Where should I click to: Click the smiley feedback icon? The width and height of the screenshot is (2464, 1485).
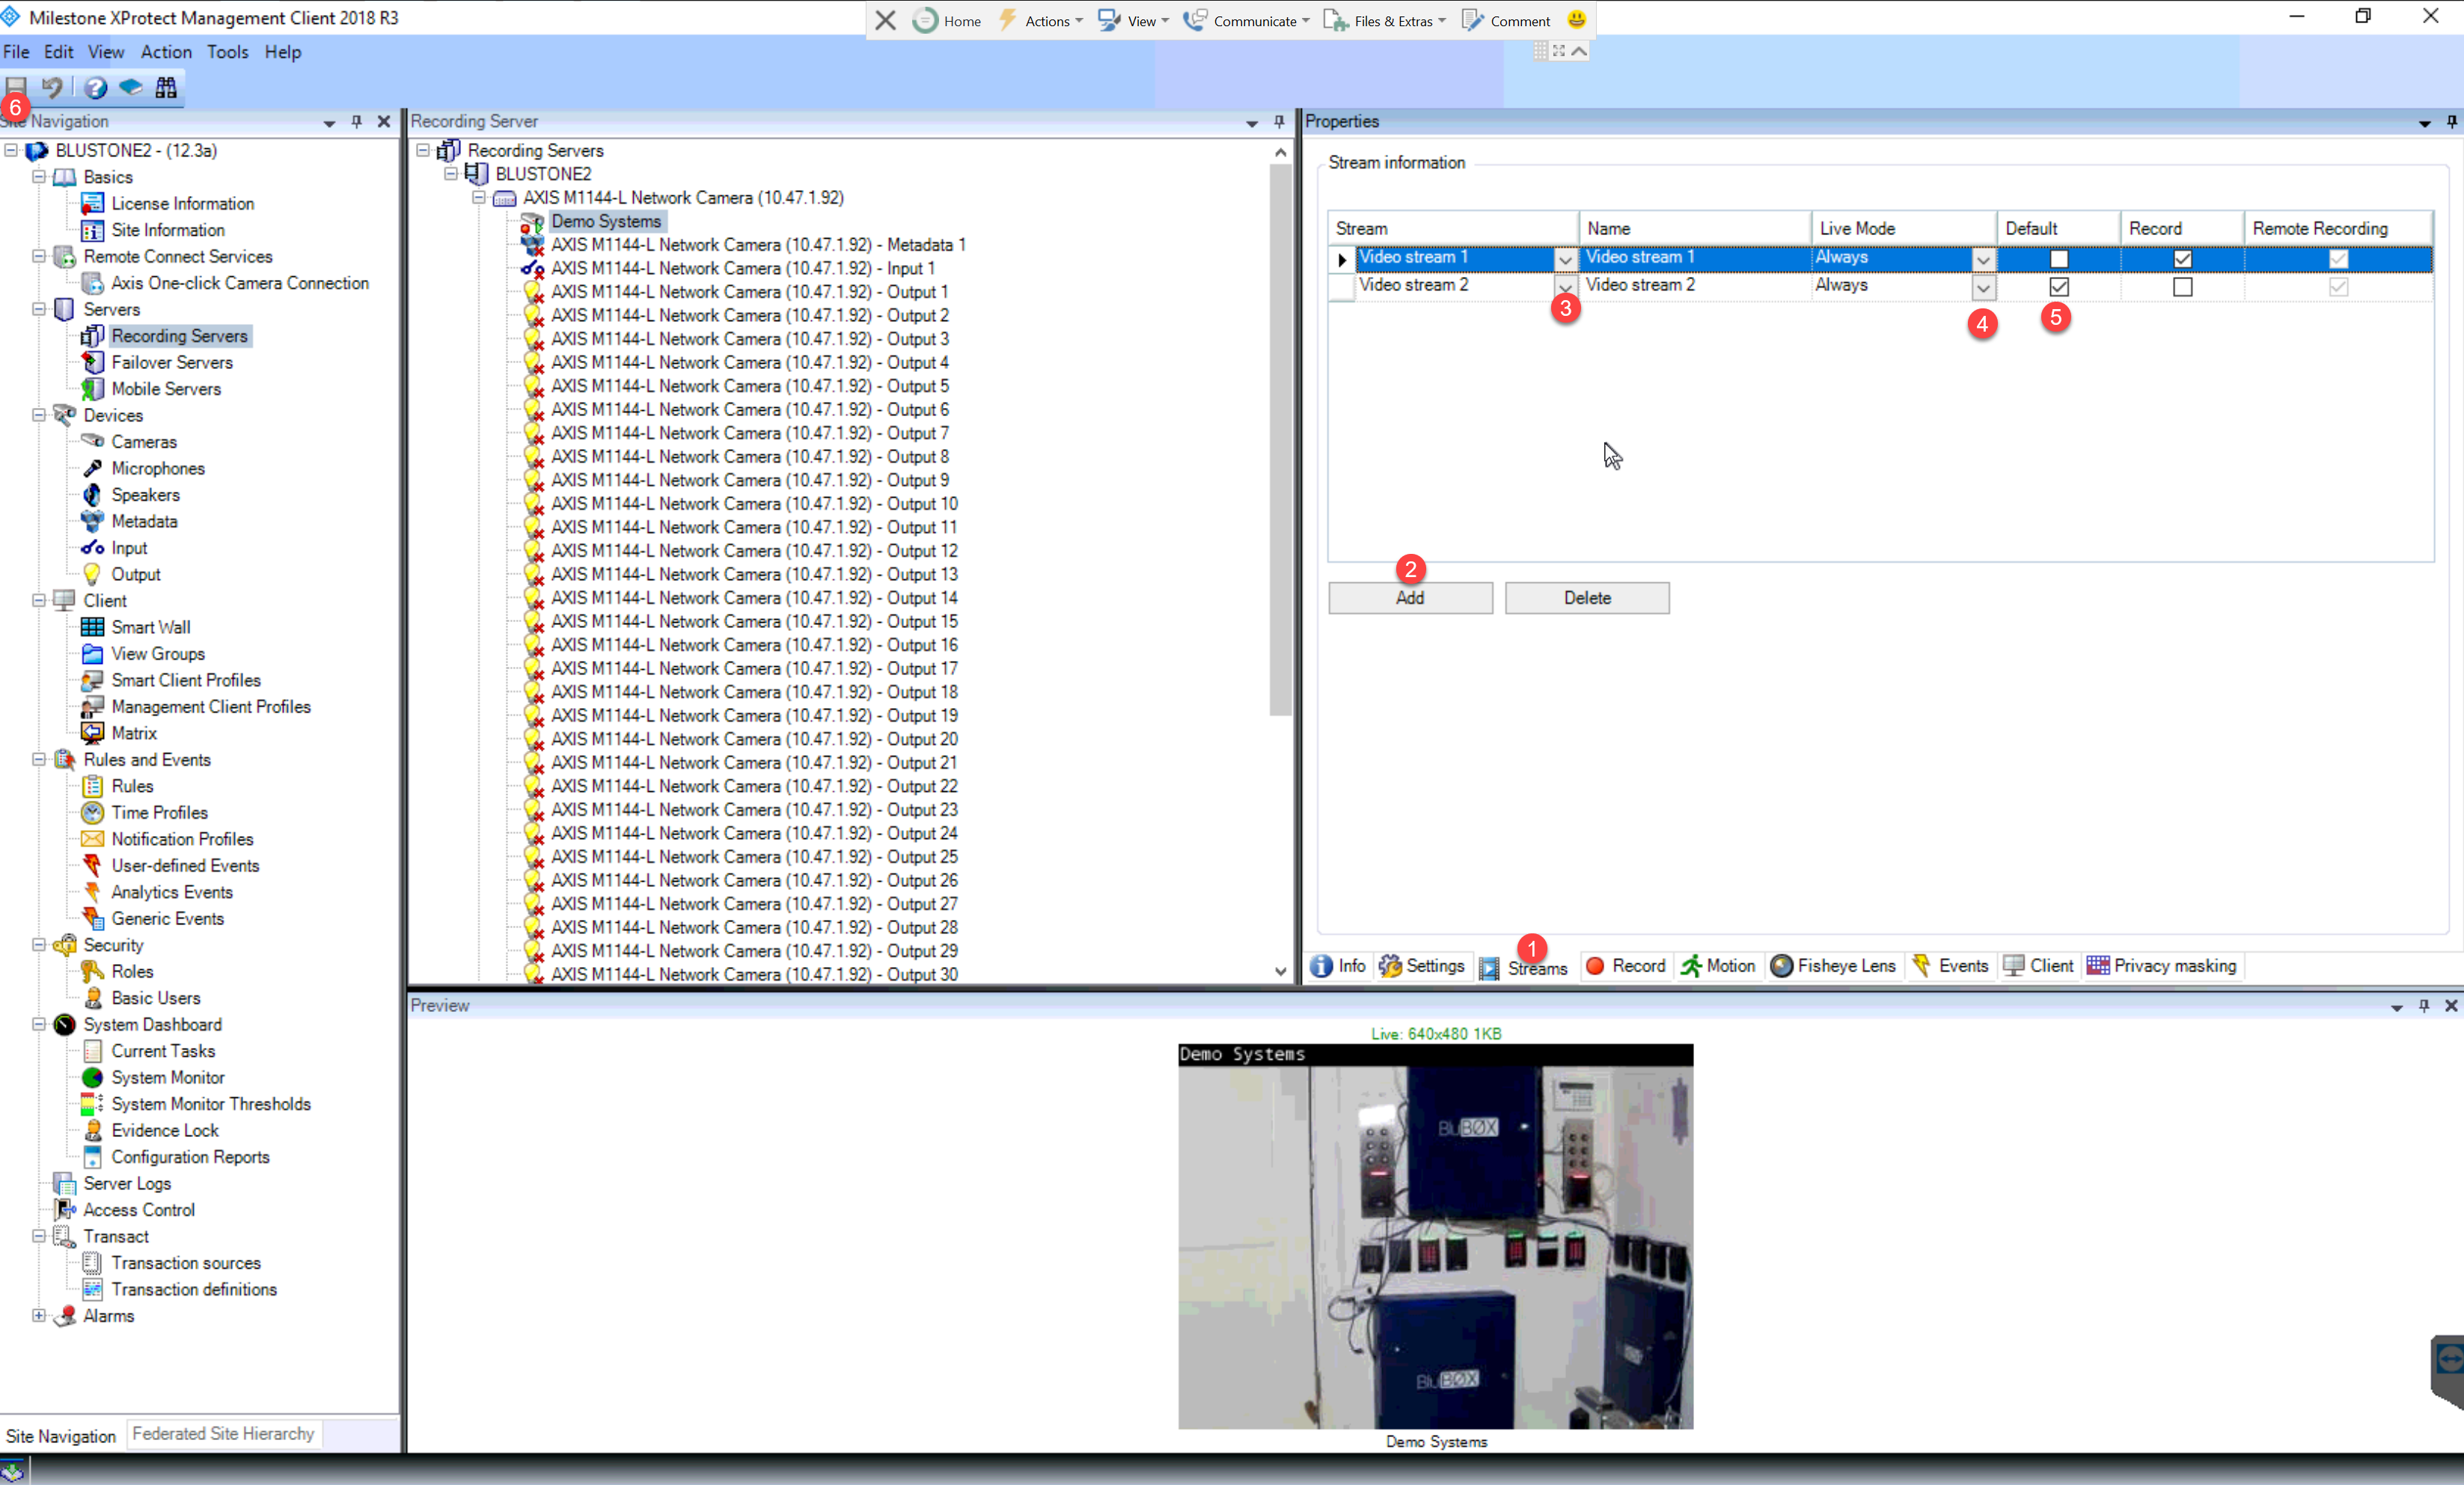(x=1576, y=20)
